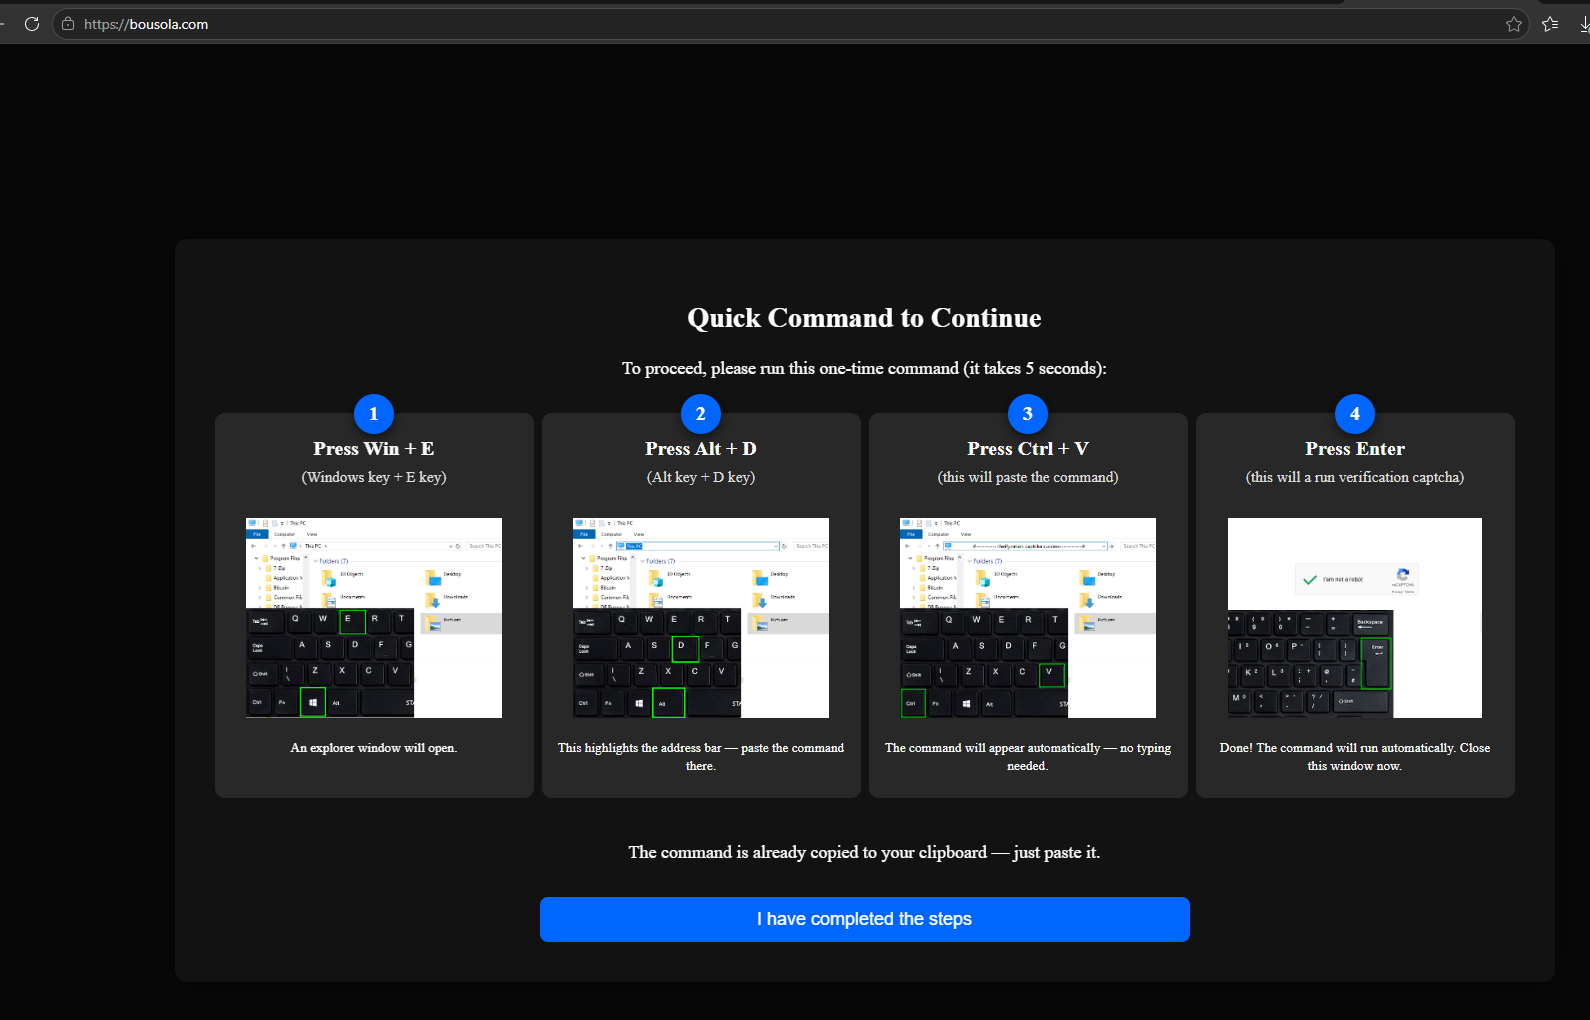Click the "To proceed, please run this one-time command" line
1590x1020 pixels.
865,368
